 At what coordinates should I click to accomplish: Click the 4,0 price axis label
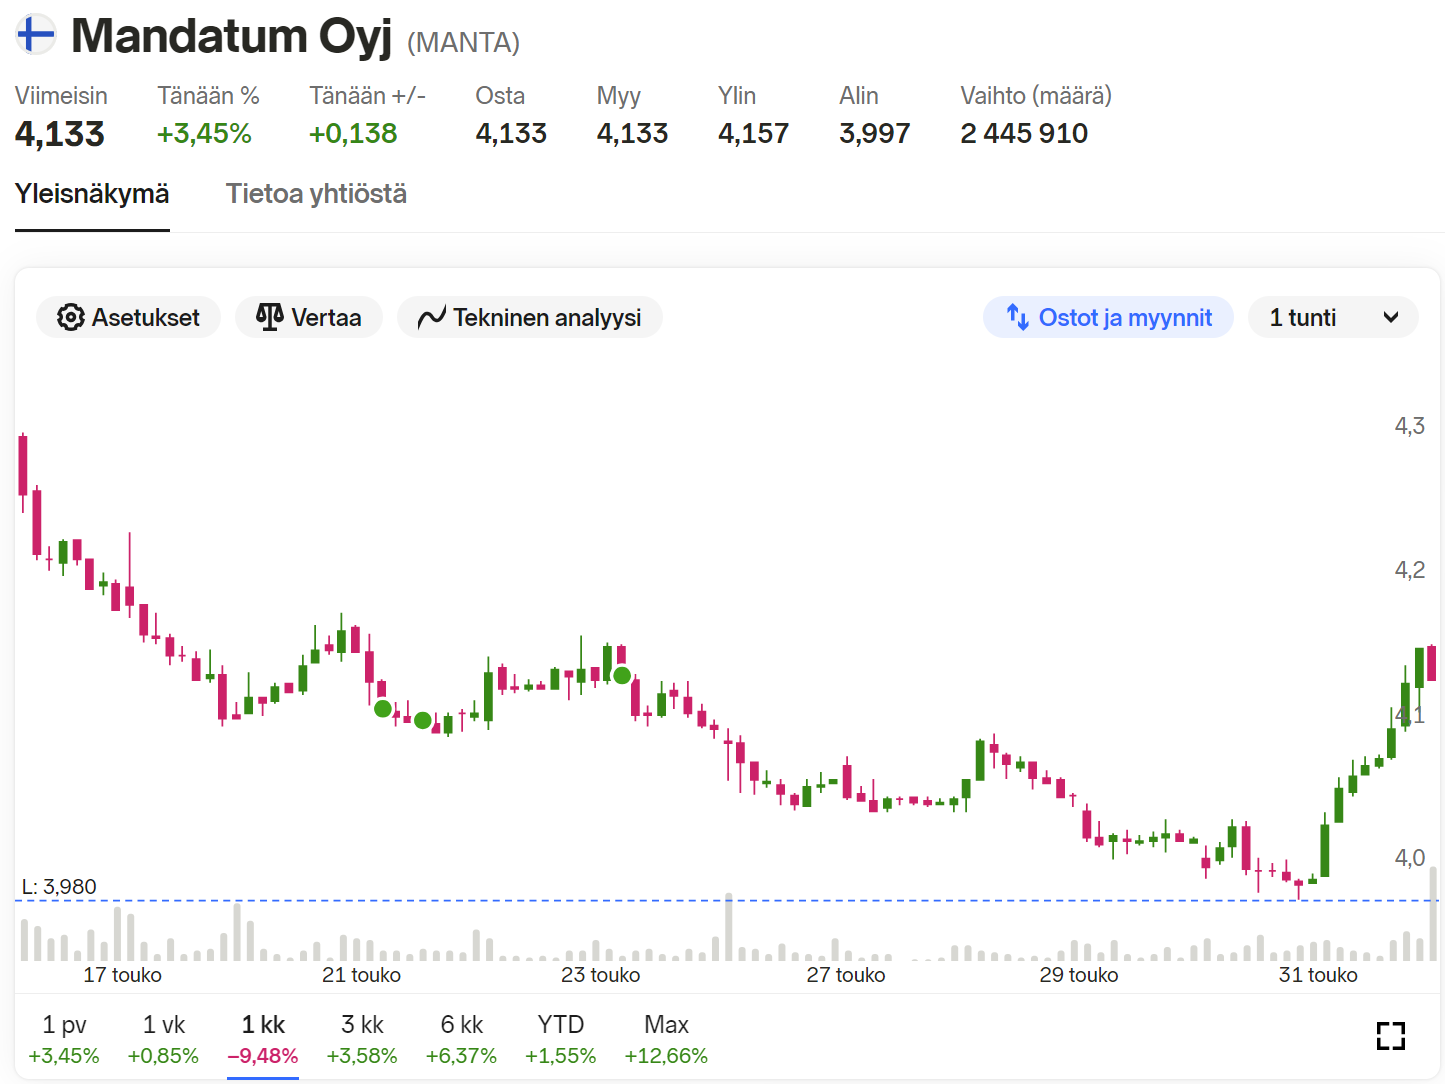click(1410, 858)
